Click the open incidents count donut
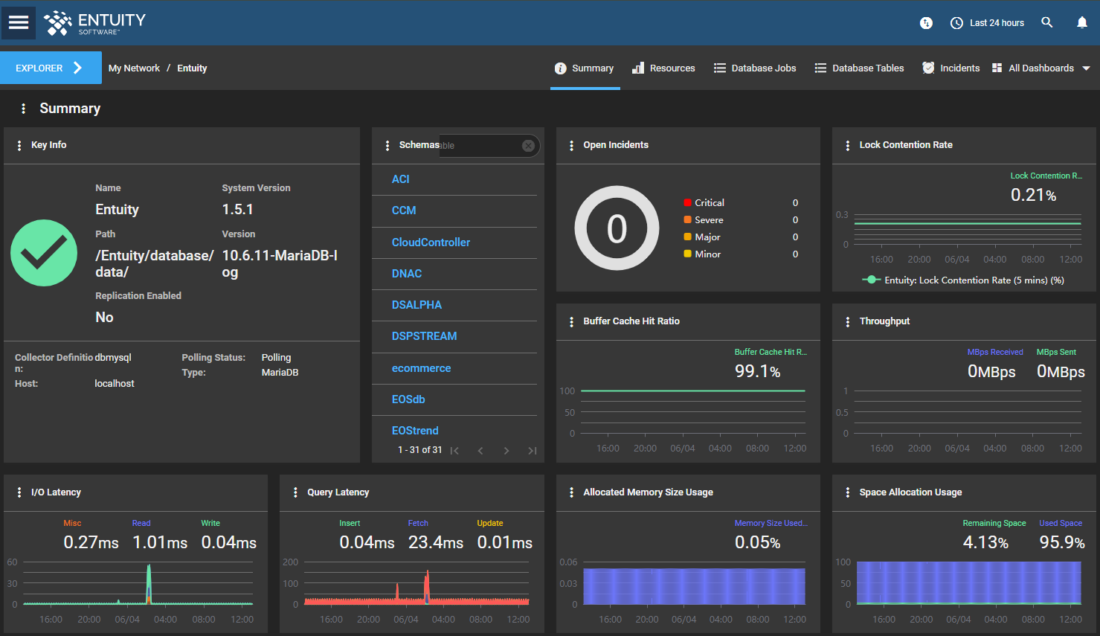This screenshot has width=1100, height=636. click(617, 228)
